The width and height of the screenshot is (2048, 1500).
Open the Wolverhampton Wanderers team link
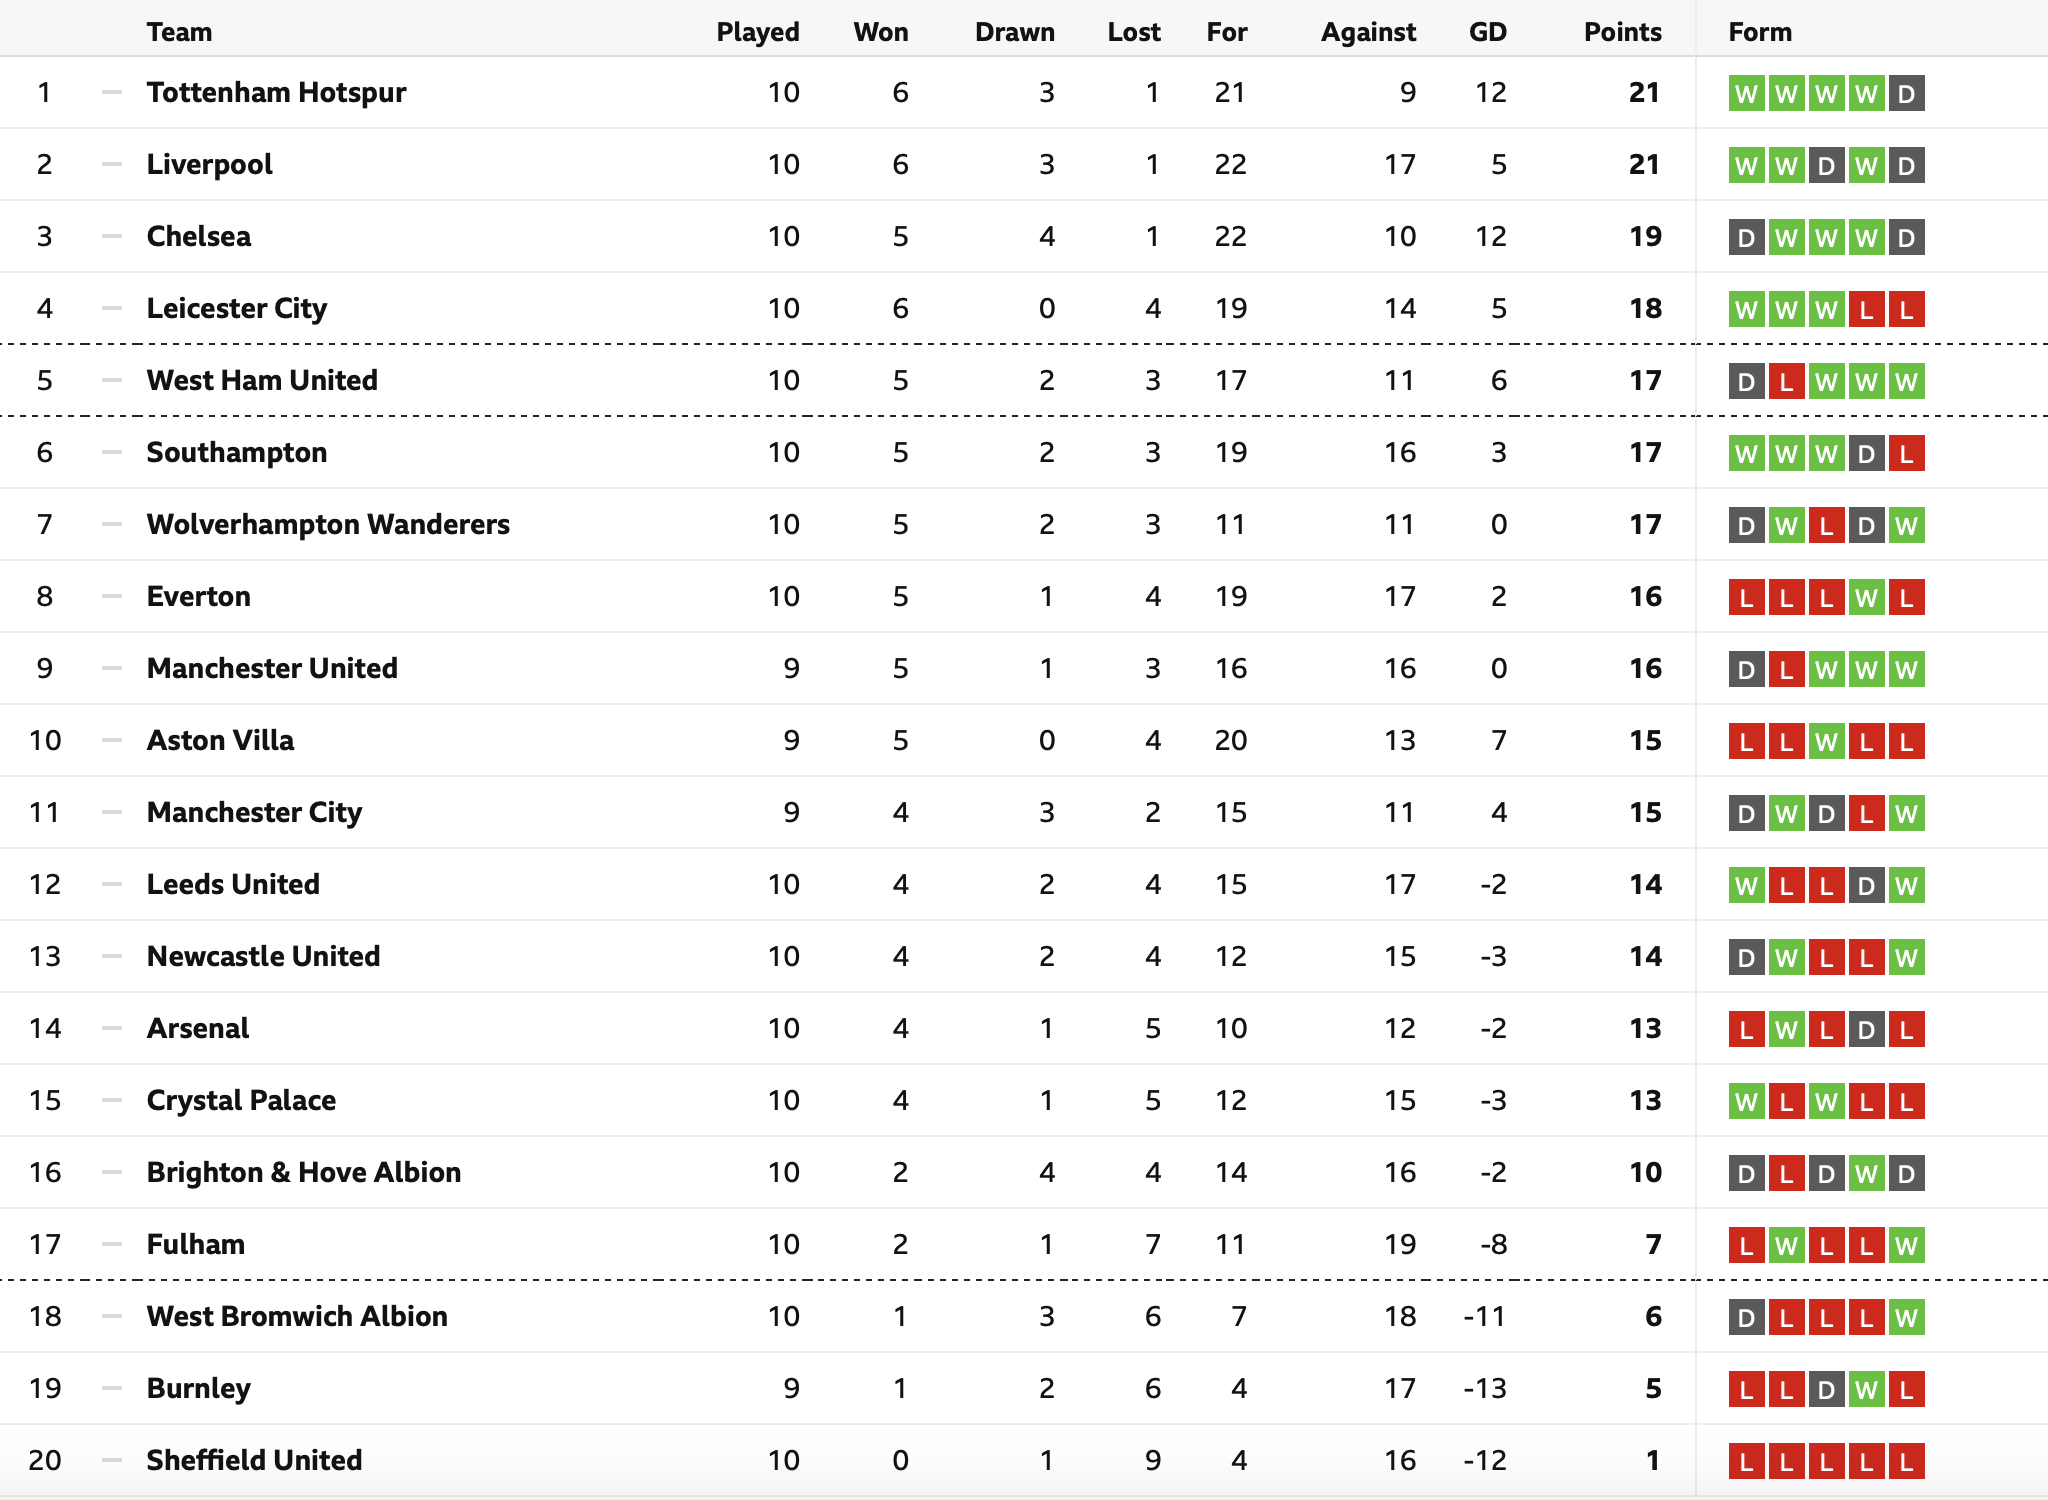click(328, 524)
